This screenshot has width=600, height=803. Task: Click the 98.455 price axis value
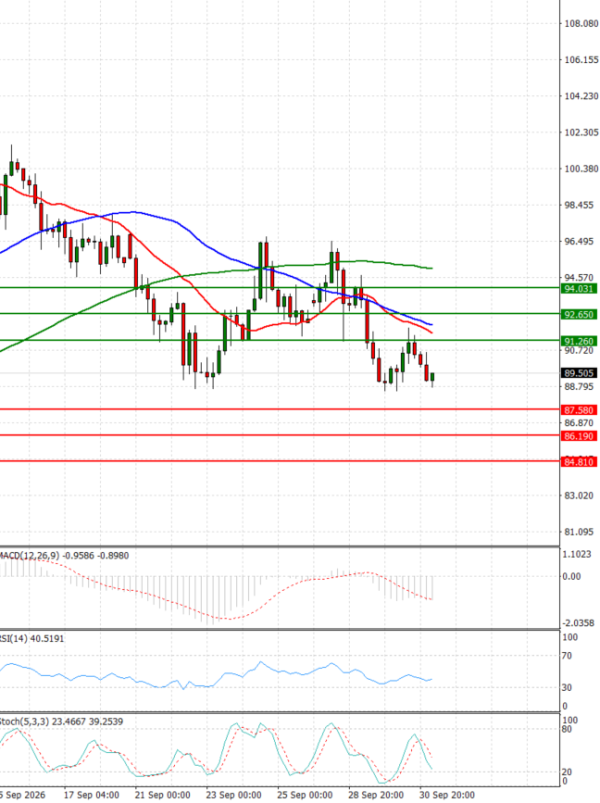pos(579,205)
